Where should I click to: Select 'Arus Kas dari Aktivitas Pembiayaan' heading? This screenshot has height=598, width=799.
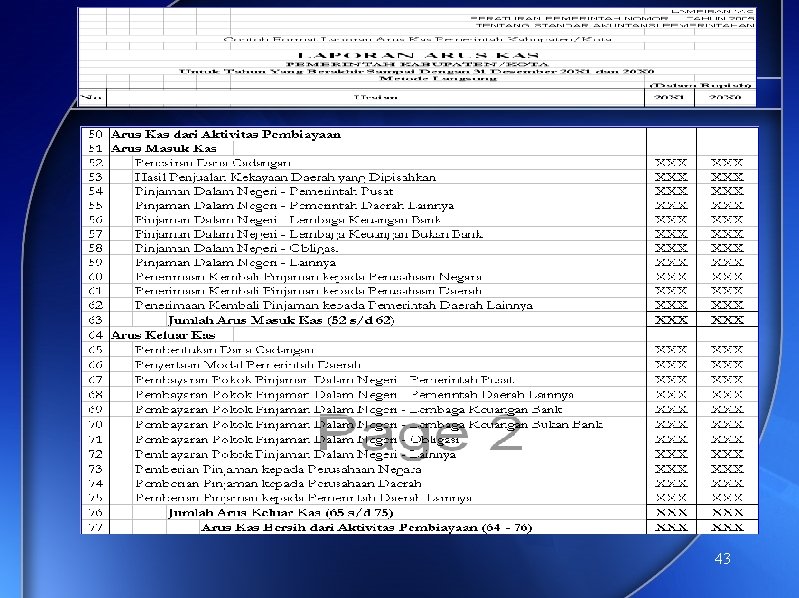226,134
